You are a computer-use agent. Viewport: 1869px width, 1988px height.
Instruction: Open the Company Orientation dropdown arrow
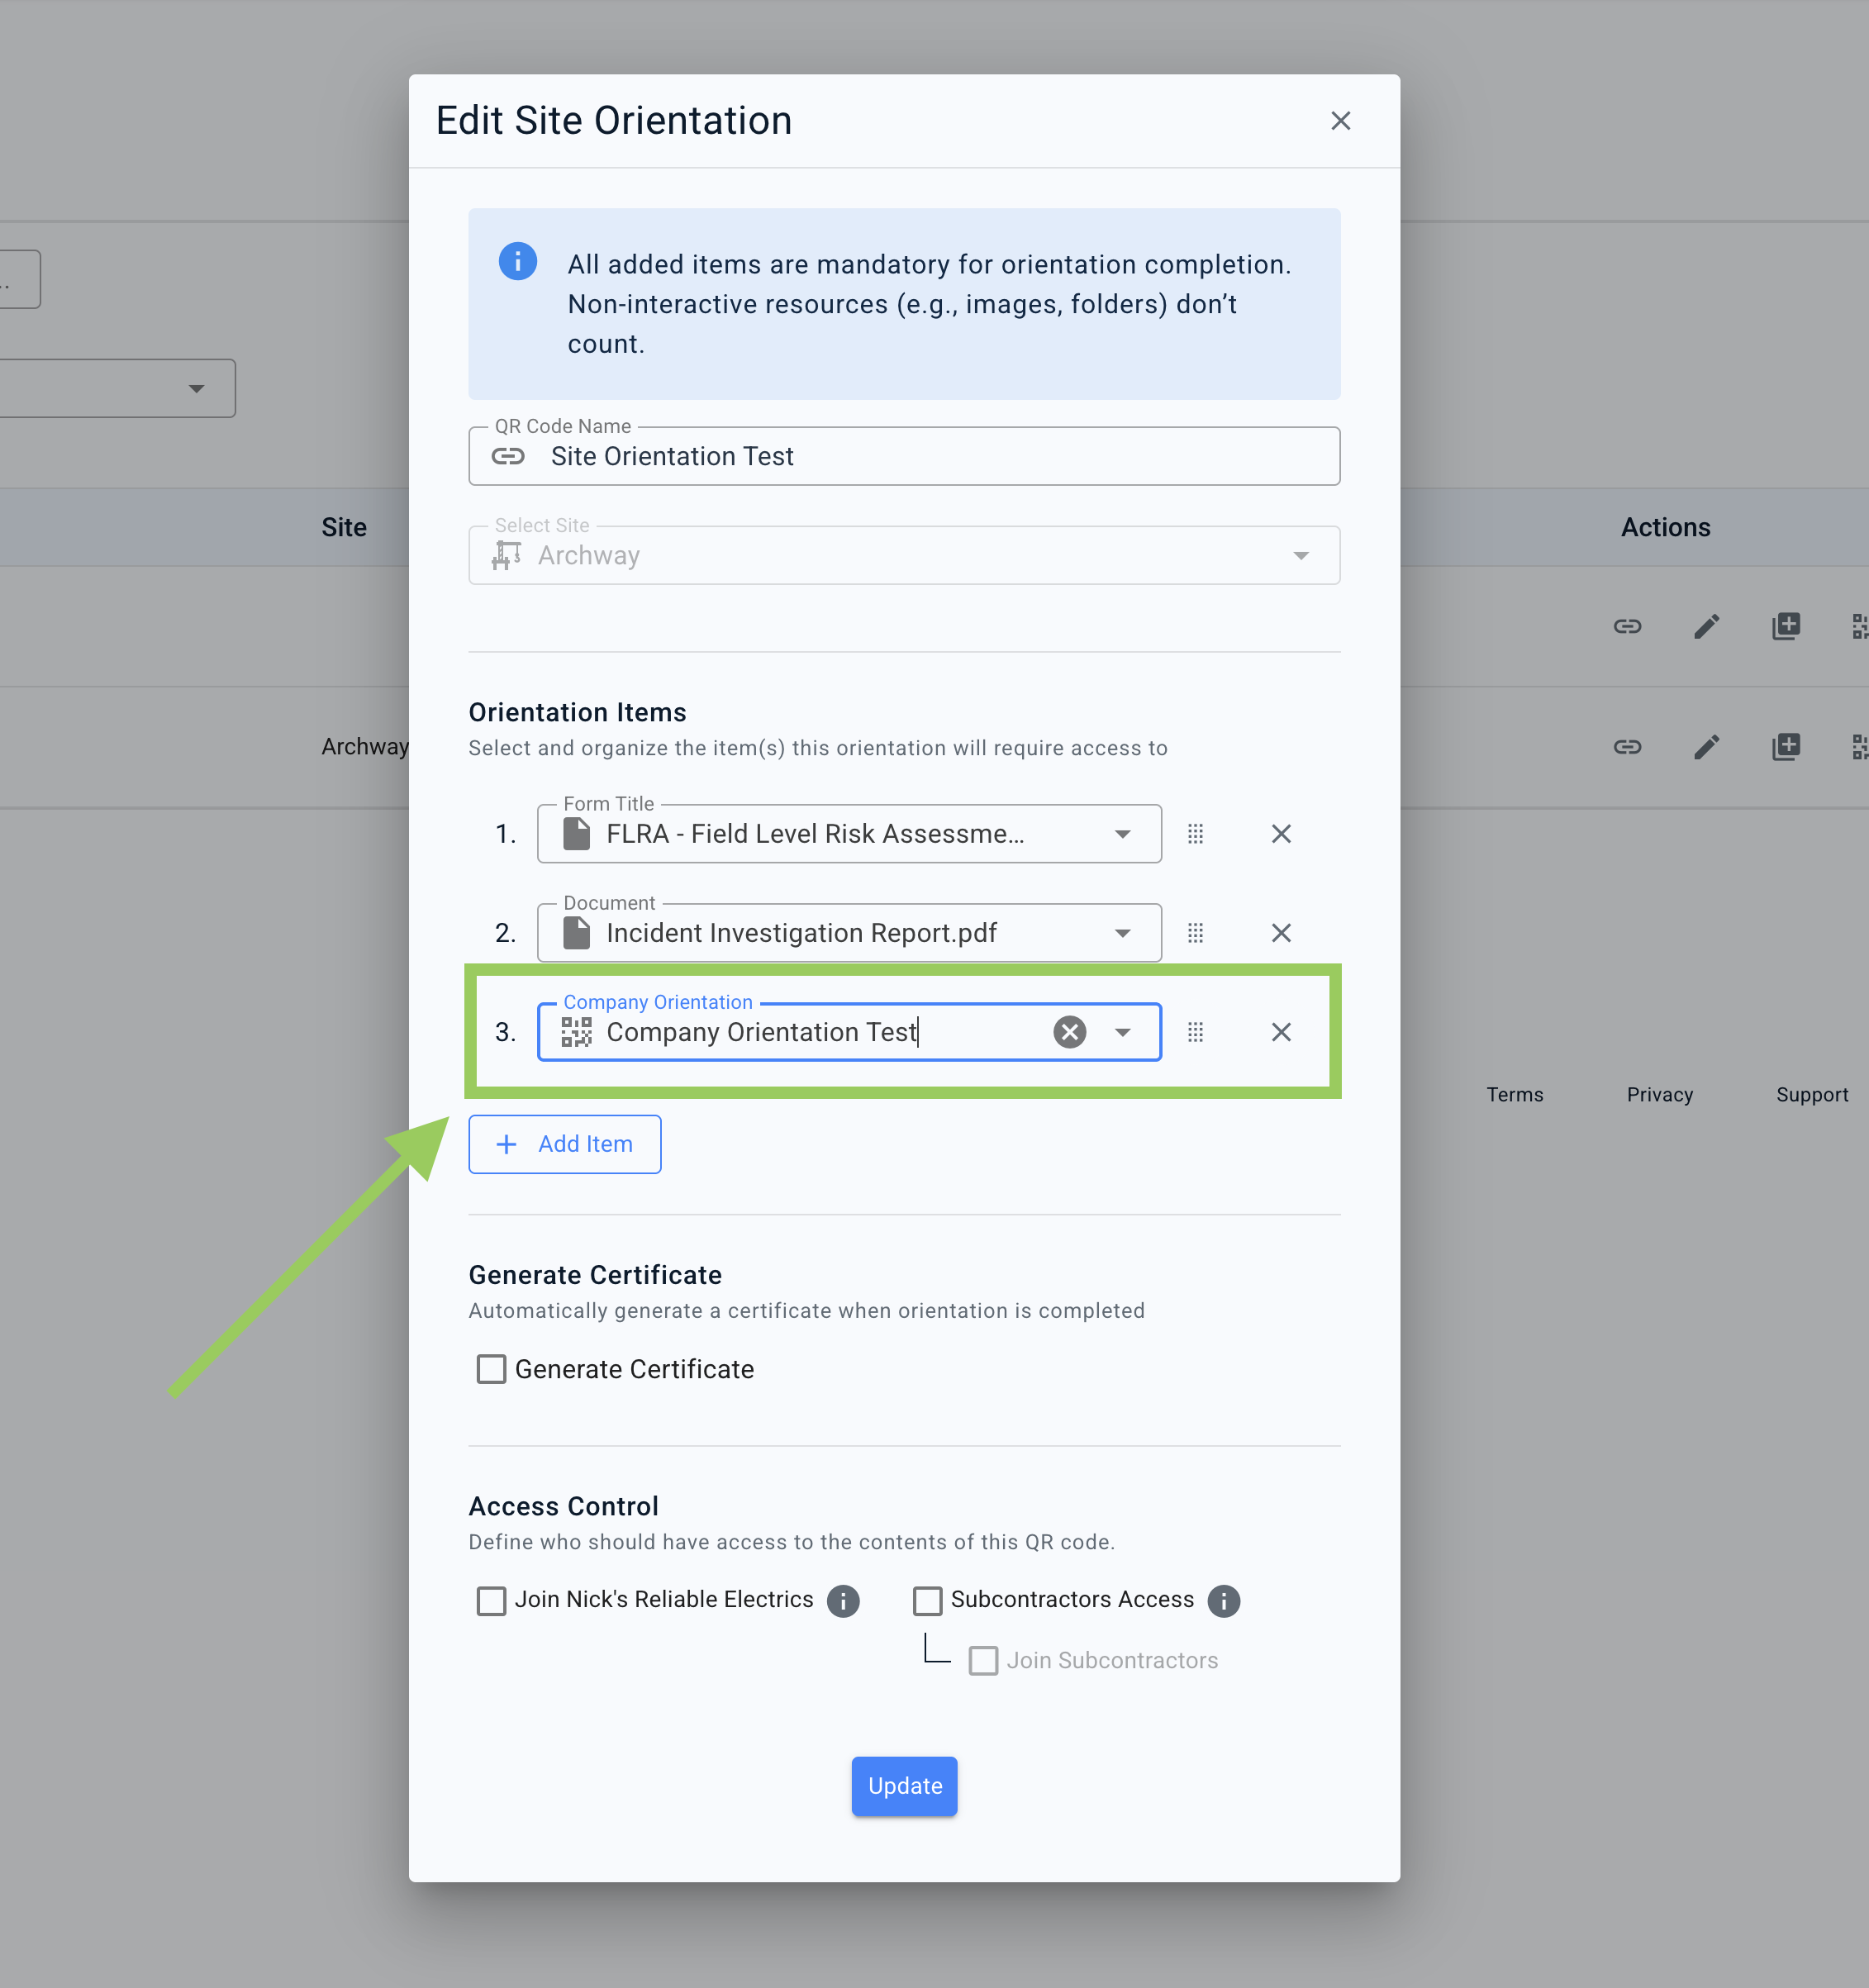(x=1122, y=1032)
